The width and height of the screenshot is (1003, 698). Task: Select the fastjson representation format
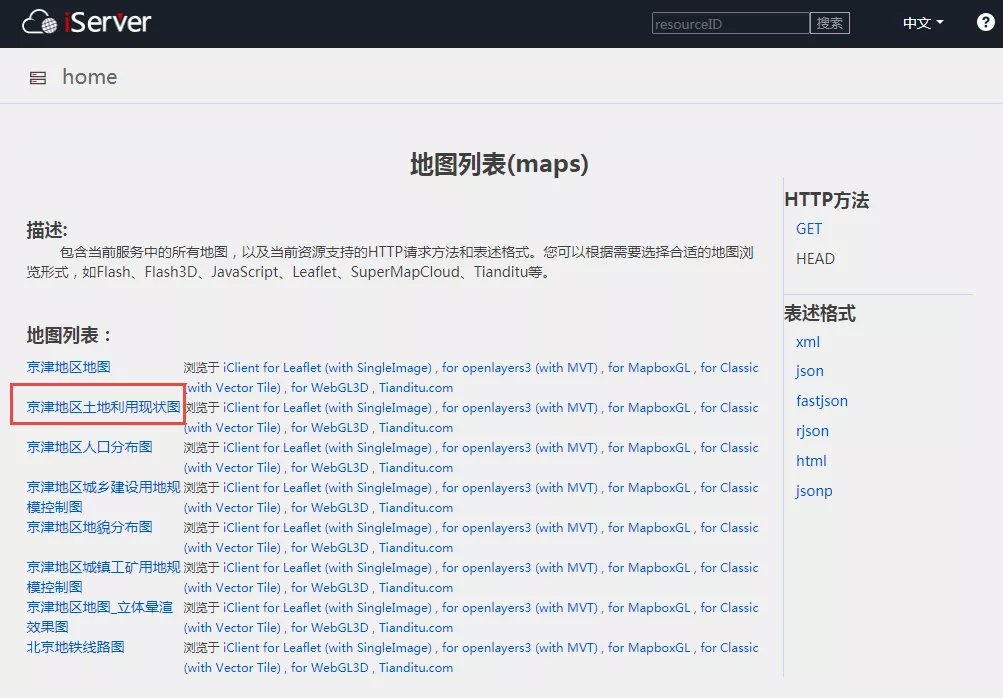821,401
